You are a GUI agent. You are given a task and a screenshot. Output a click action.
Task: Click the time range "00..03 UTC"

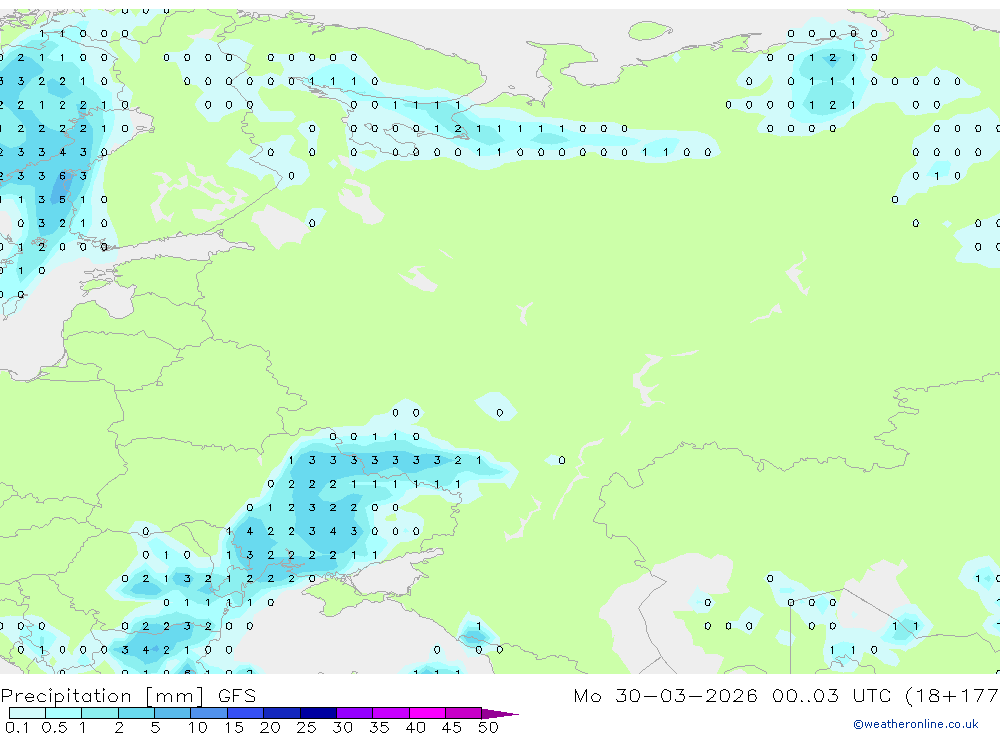pyautogui.click(x=832, y=696)
